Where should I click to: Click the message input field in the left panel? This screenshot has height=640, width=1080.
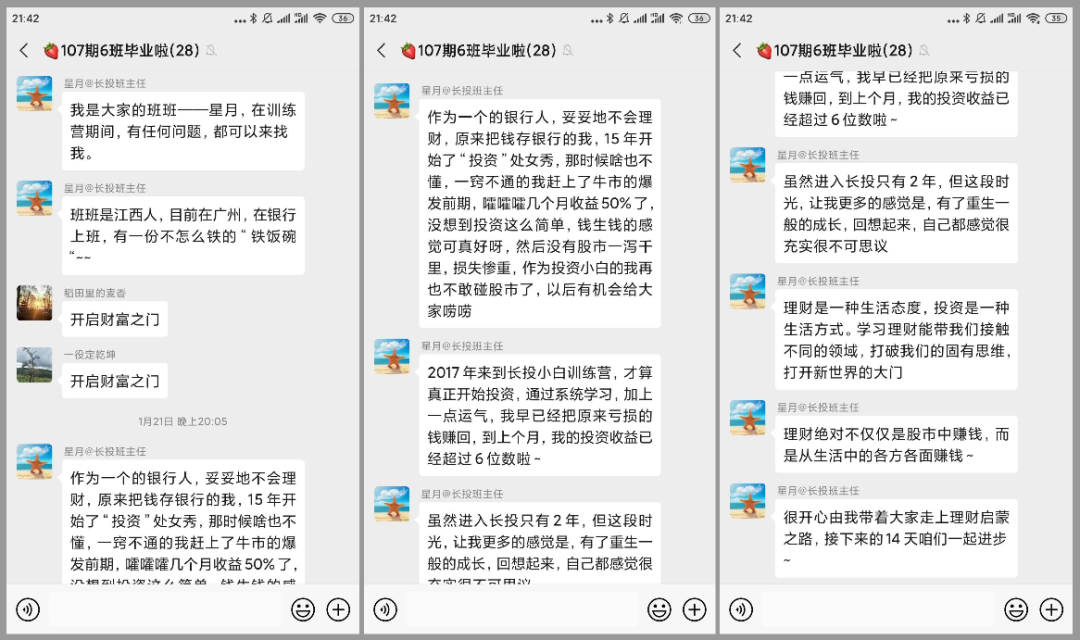click(x=165, y=609)
